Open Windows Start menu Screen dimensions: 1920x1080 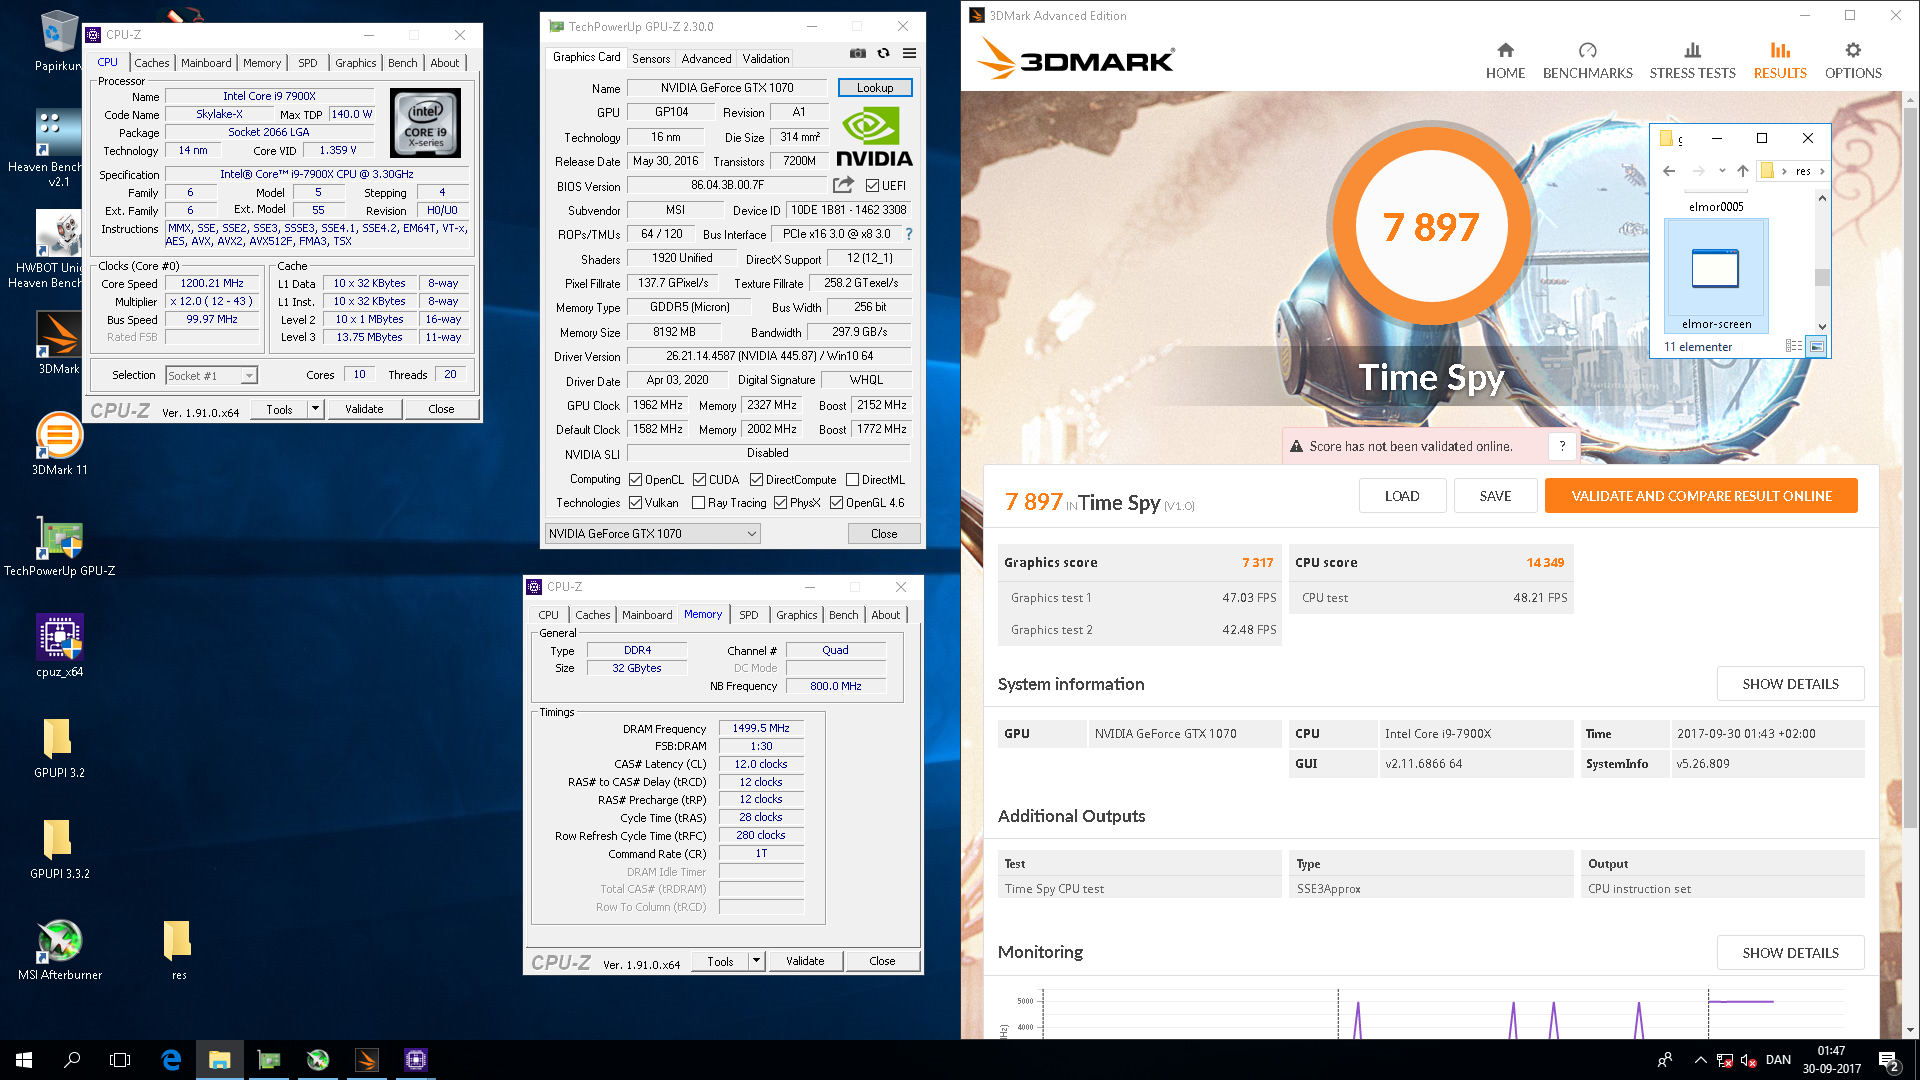[x=24, y=1060]
